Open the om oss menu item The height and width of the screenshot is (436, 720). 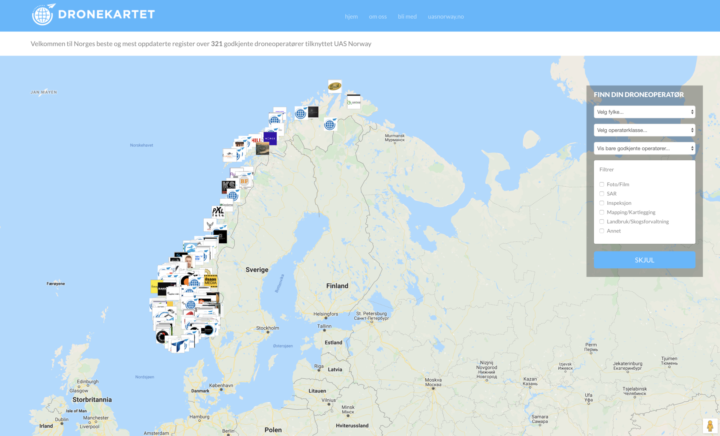coord(377,16)
